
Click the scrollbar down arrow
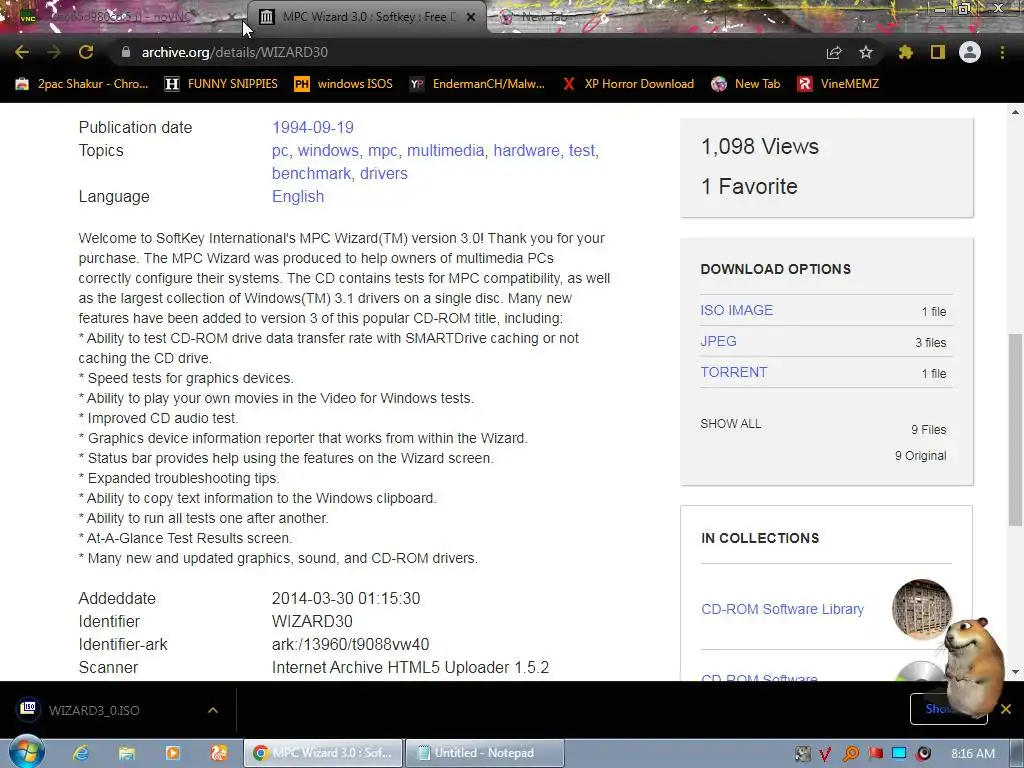pyautogui.click(x=1015, y=672)
